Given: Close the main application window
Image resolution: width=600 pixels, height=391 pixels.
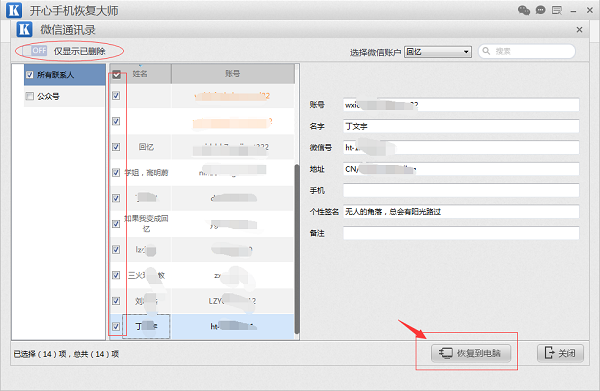Looking at the screenshot, I should [x=590, y=10].
